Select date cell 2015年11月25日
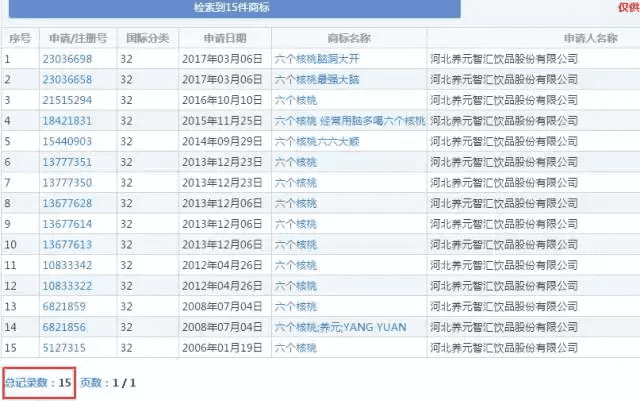The image size is (640, 404). (222, 121)
